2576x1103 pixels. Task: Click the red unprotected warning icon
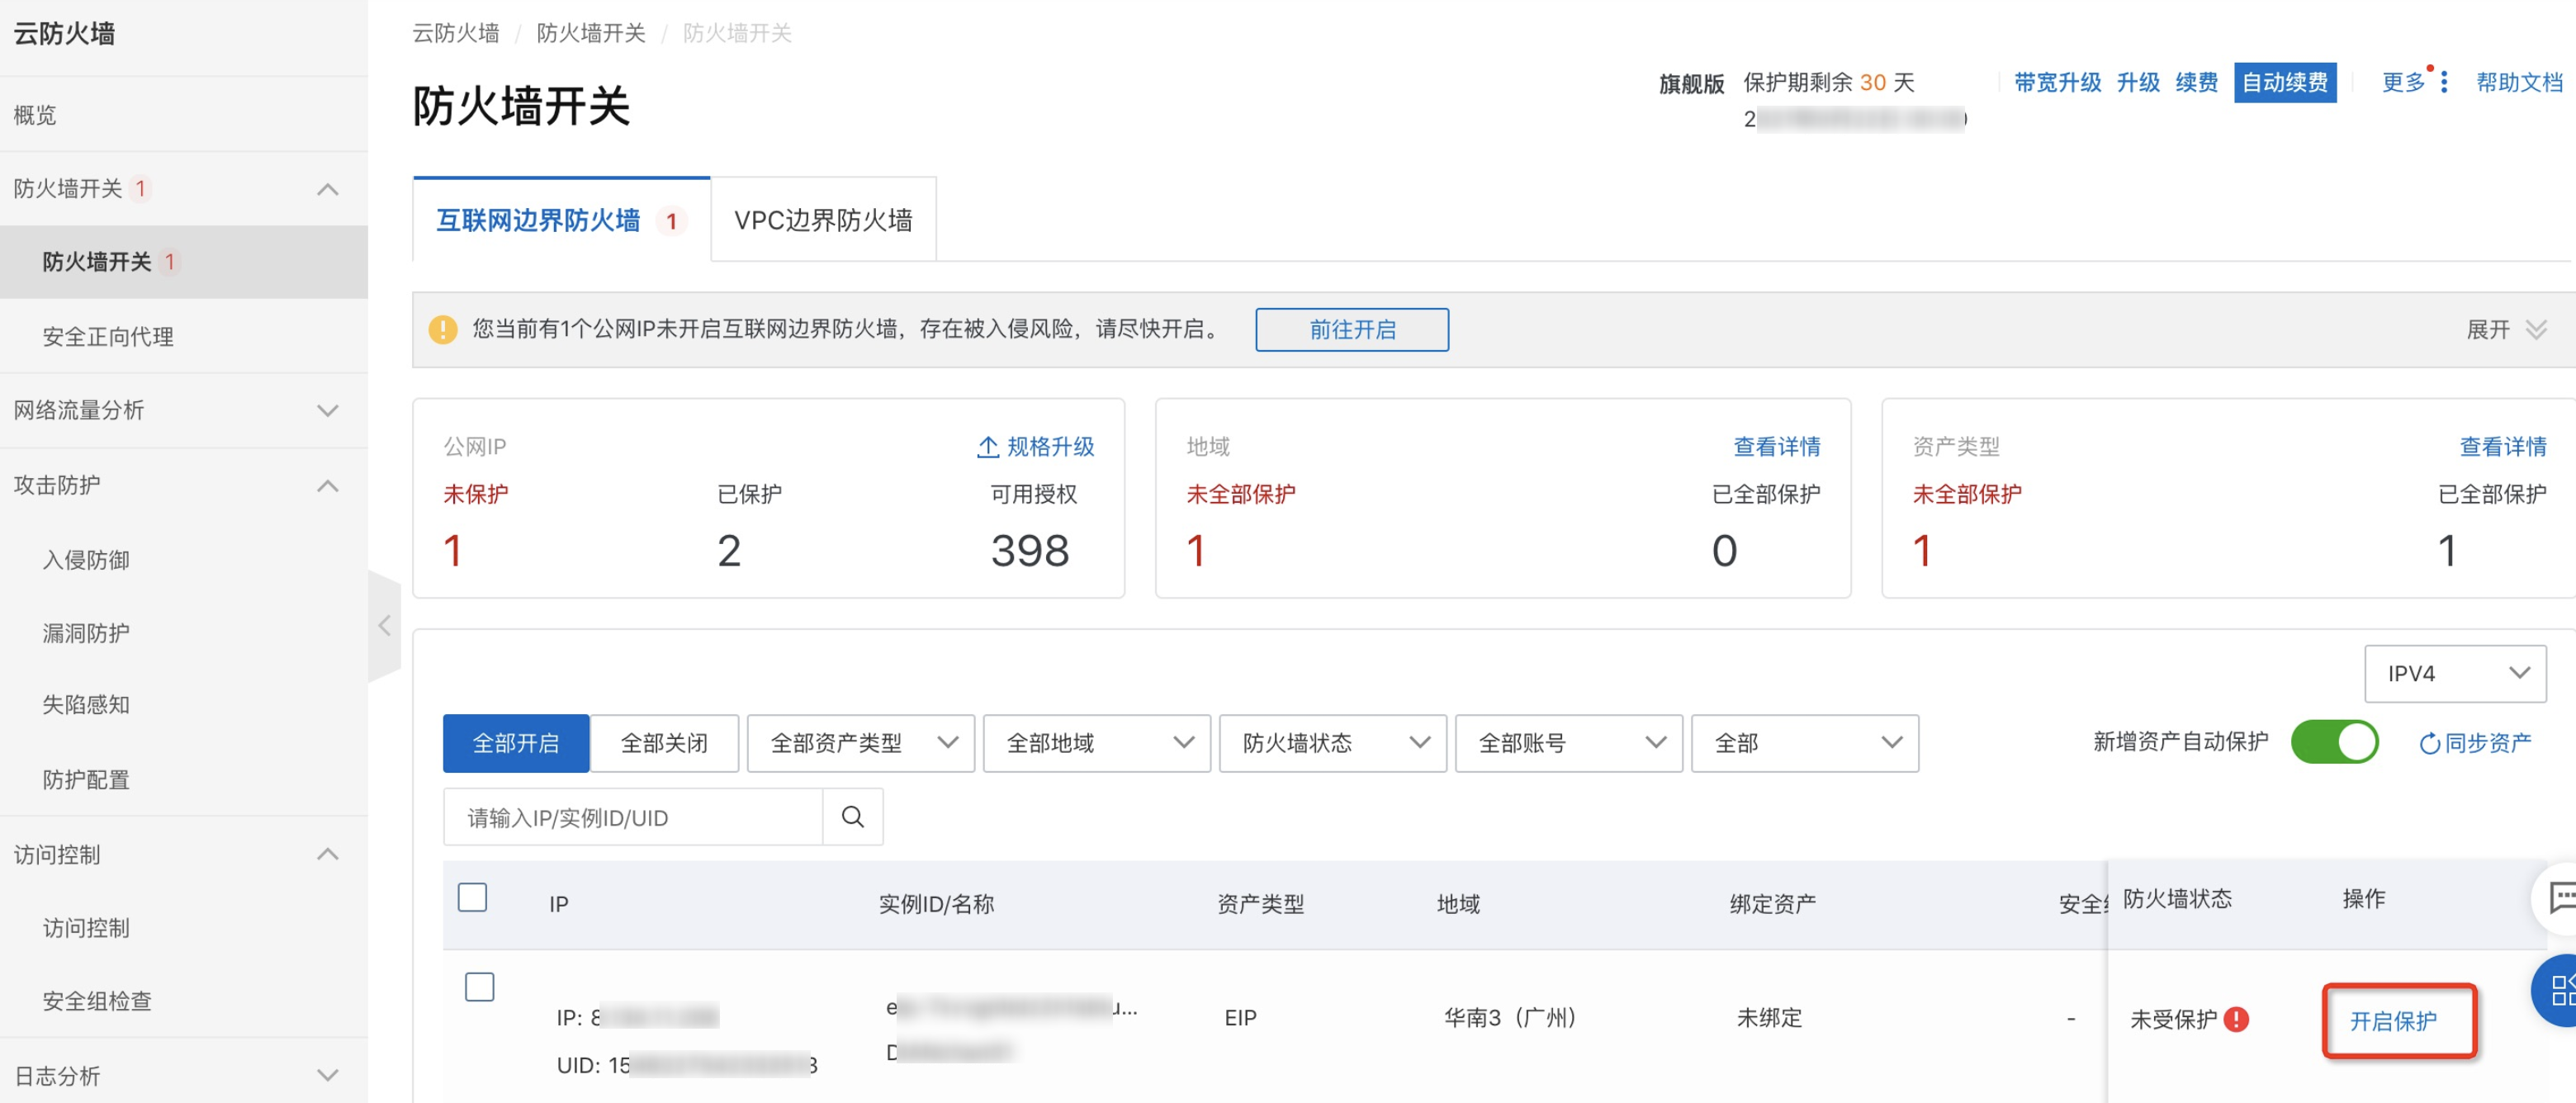point(2236,1019)
